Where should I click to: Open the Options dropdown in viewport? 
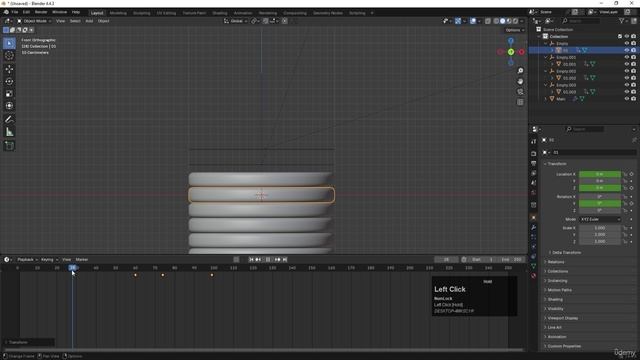[514, 30]
